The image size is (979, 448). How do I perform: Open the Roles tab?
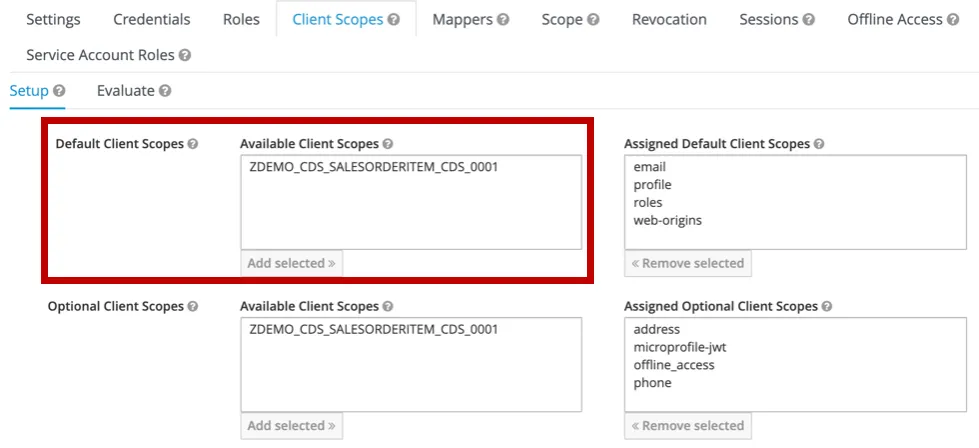[x=241, y=20]
